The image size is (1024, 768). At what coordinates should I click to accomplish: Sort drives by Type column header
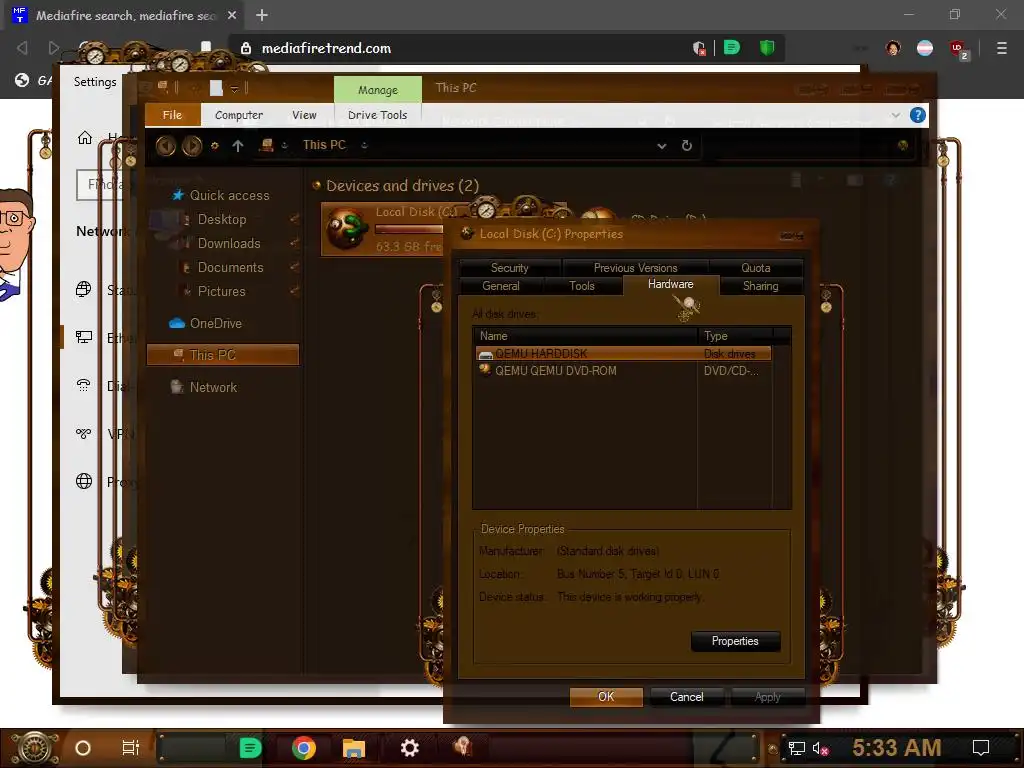[735, 336]
